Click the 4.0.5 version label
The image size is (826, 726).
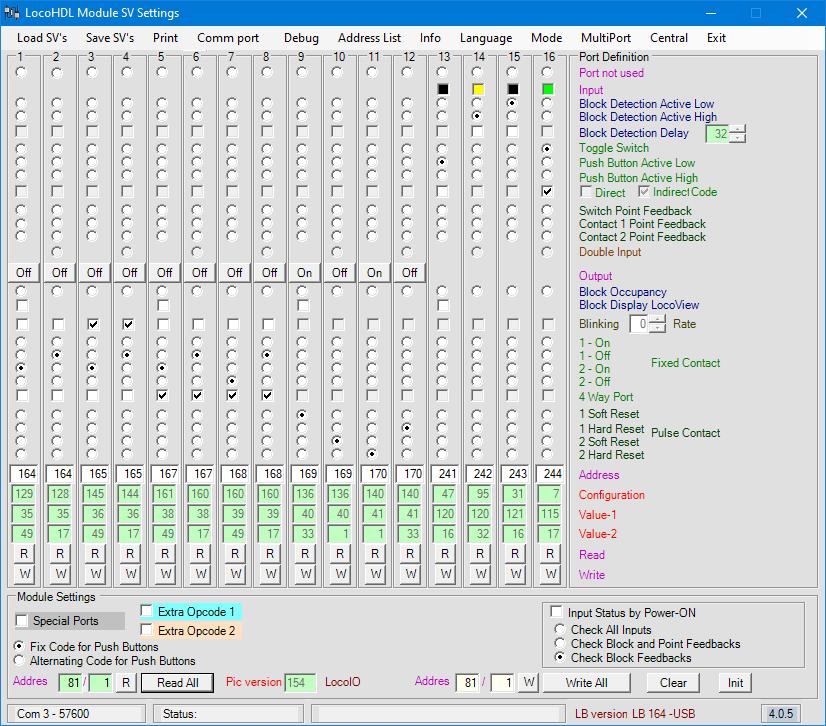tap(781, 713)
